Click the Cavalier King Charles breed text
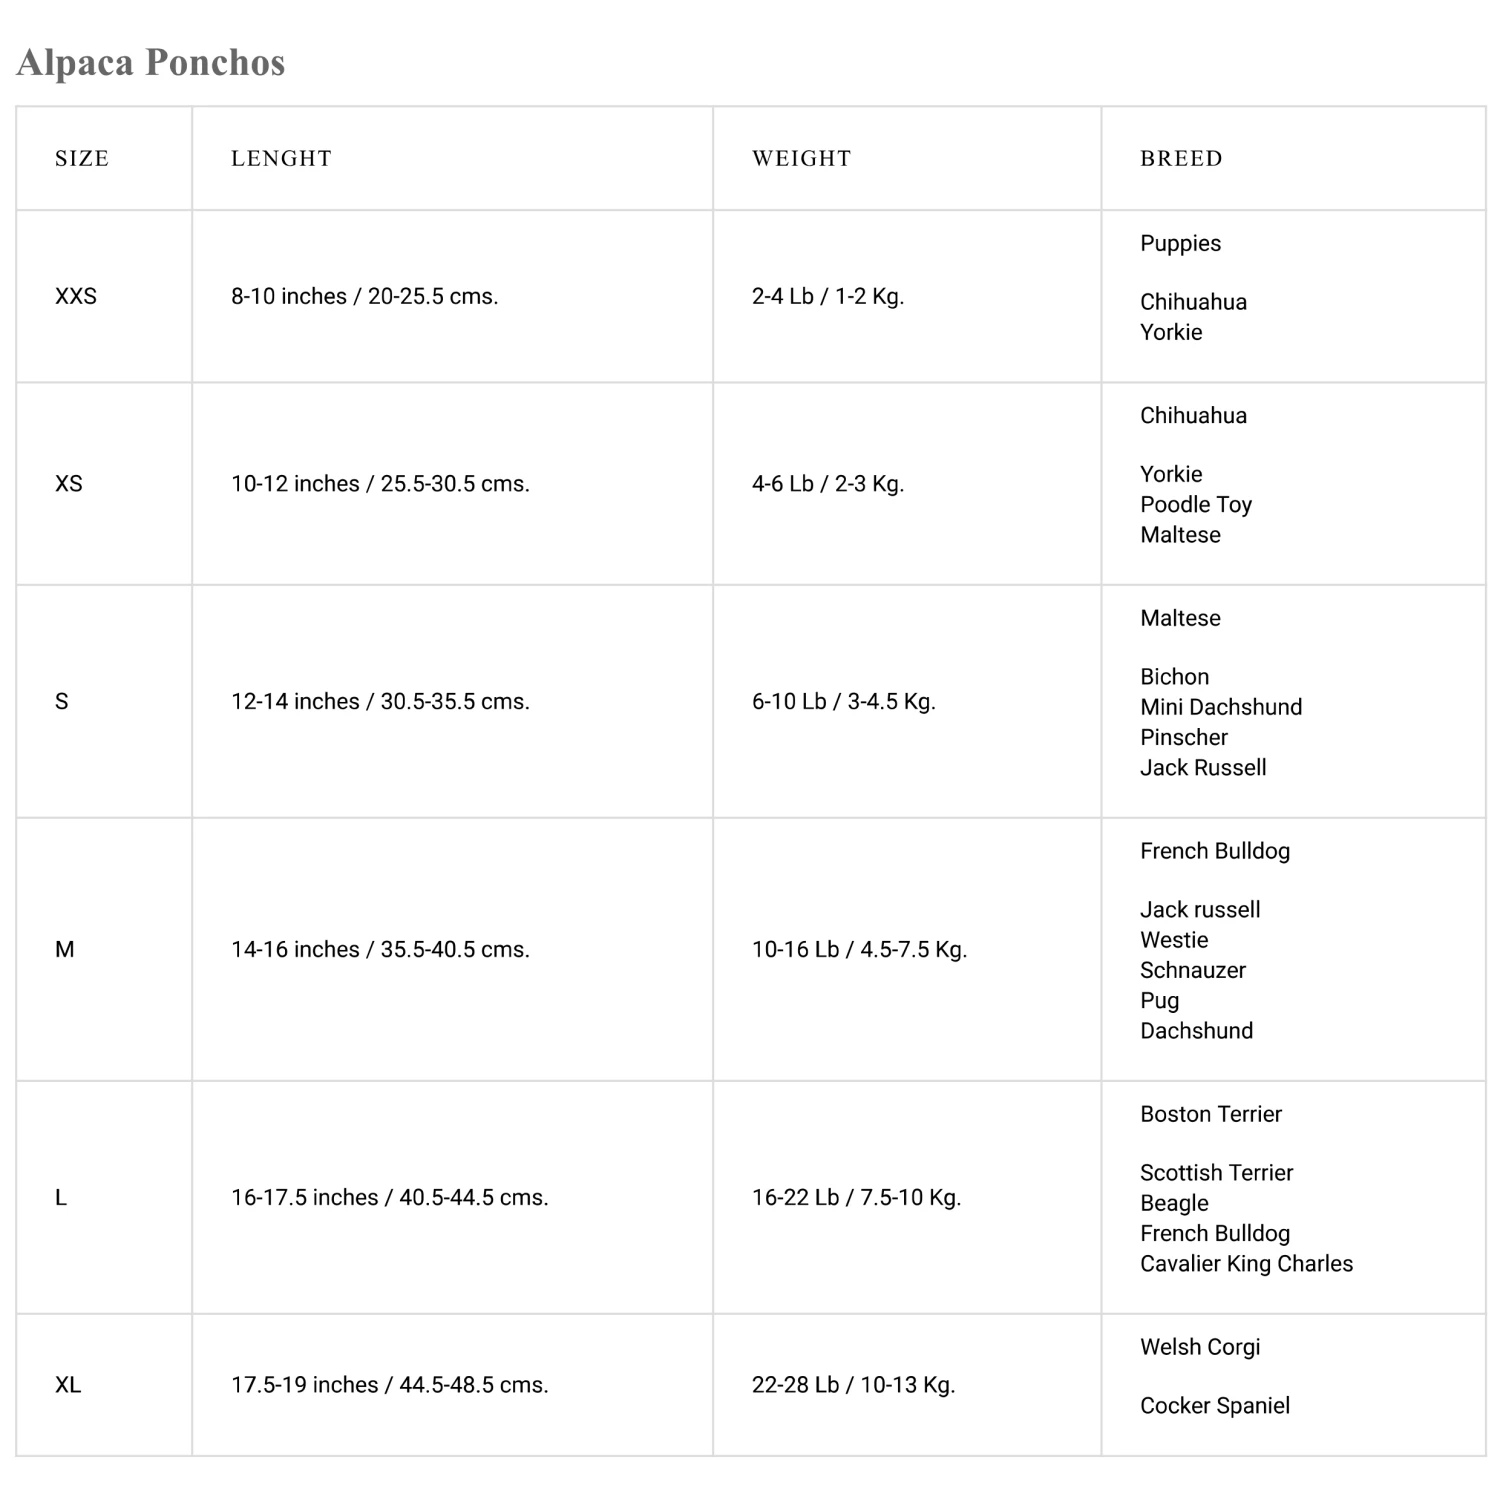The height and width of the screenshot is (1488, 1500). (1246, 1264)
